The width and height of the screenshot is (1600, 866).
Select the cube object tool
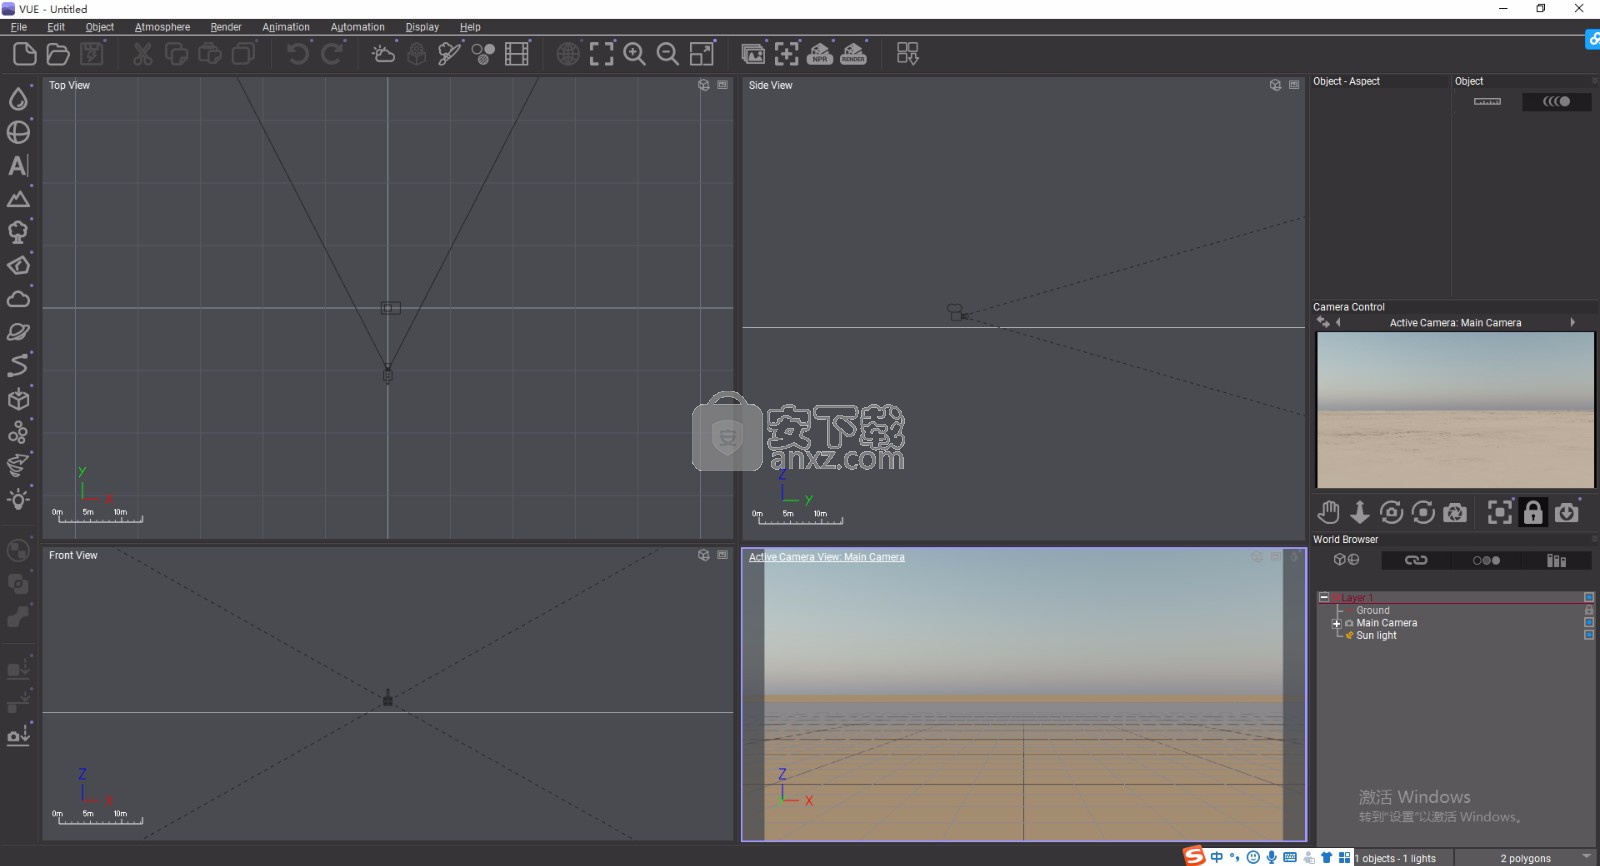pyautogui.click(x=18, y=399)
